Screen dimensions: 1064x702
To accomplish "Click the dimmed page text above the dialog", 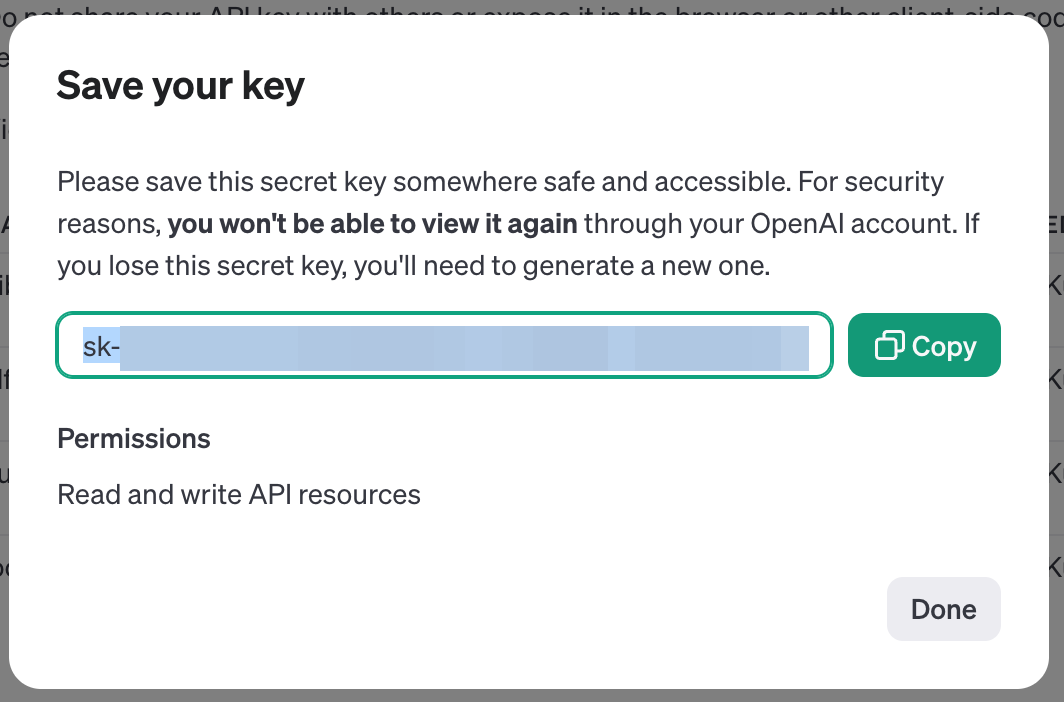I will [500, 7].
